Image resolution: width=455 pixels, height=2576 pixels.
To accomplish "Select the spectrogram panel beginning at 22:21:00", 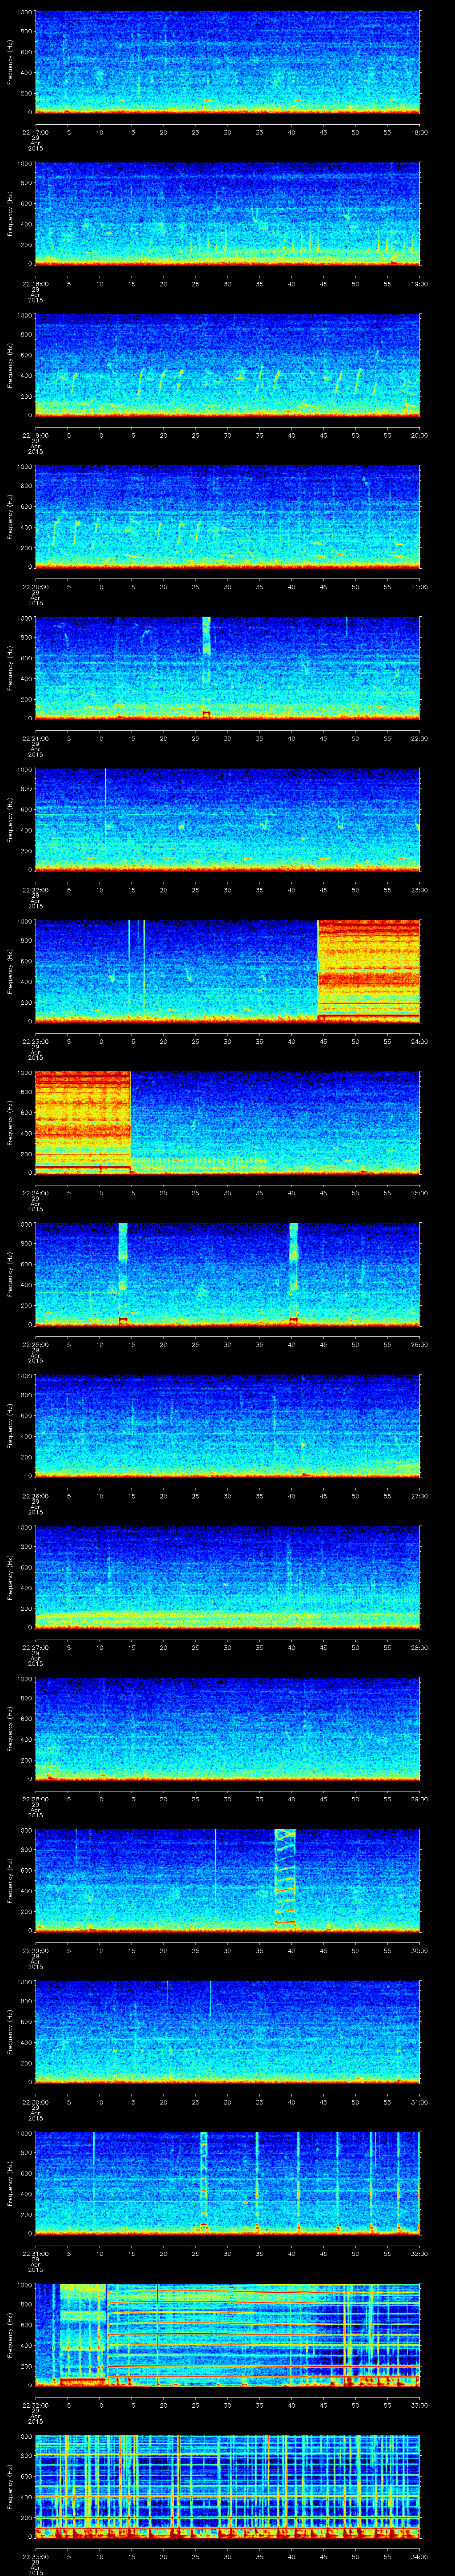I will (228, 668).
